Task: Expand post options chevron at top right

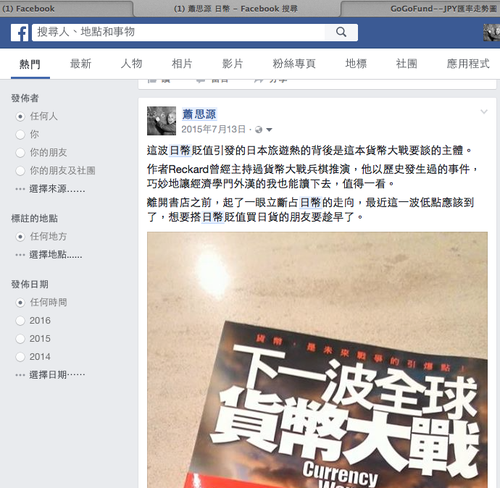Action: 484,112
